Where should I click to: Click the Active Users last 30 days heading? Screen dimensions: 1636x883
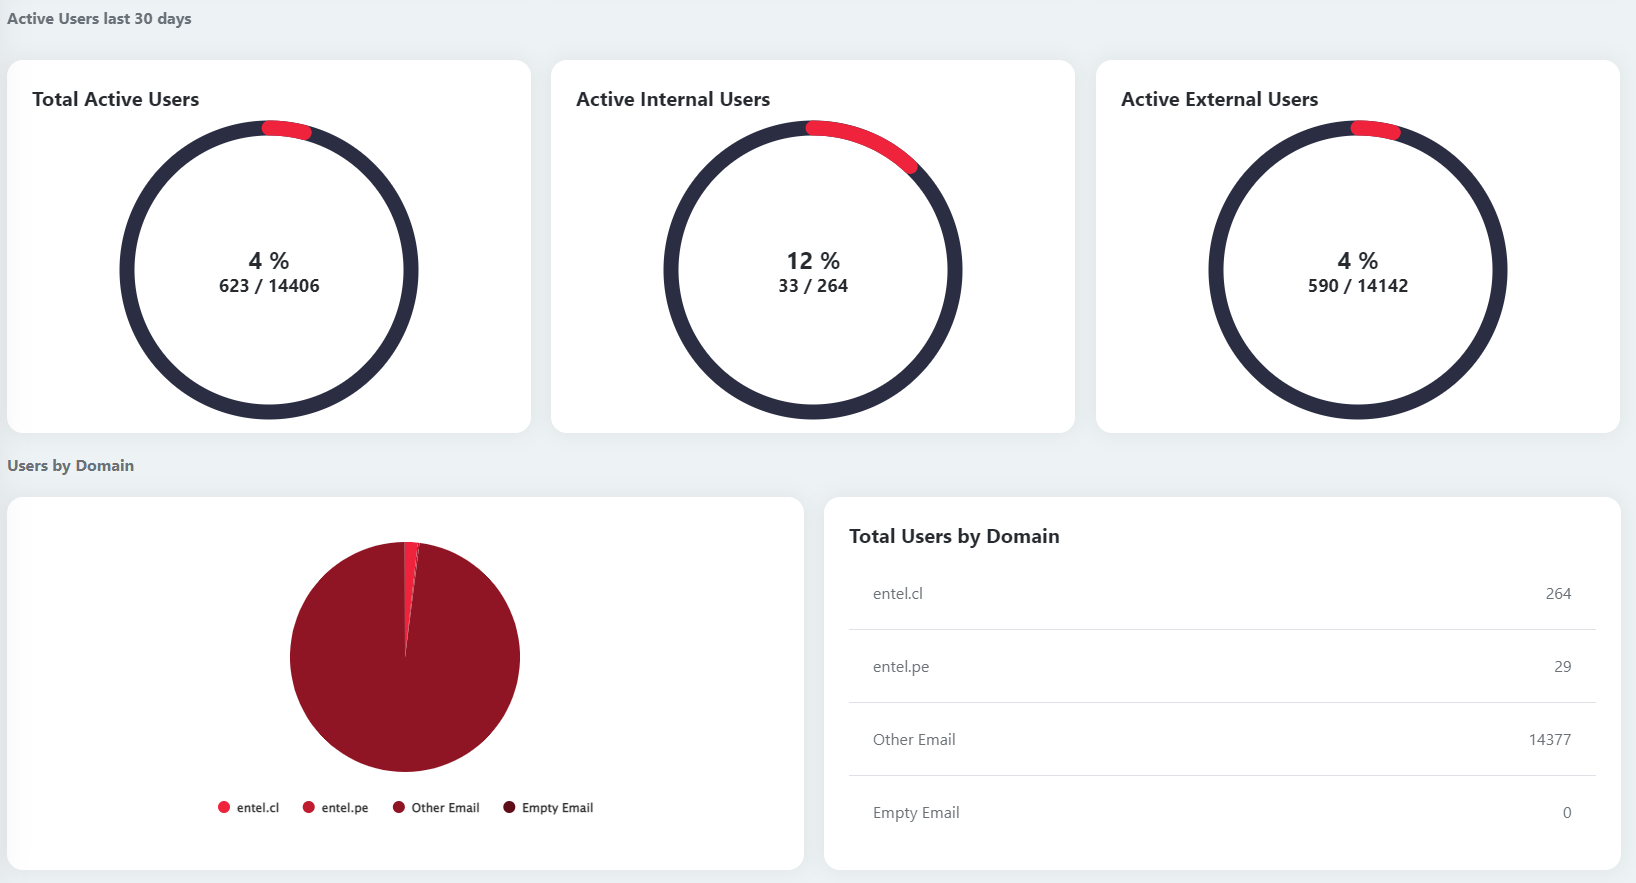(99, 19)
